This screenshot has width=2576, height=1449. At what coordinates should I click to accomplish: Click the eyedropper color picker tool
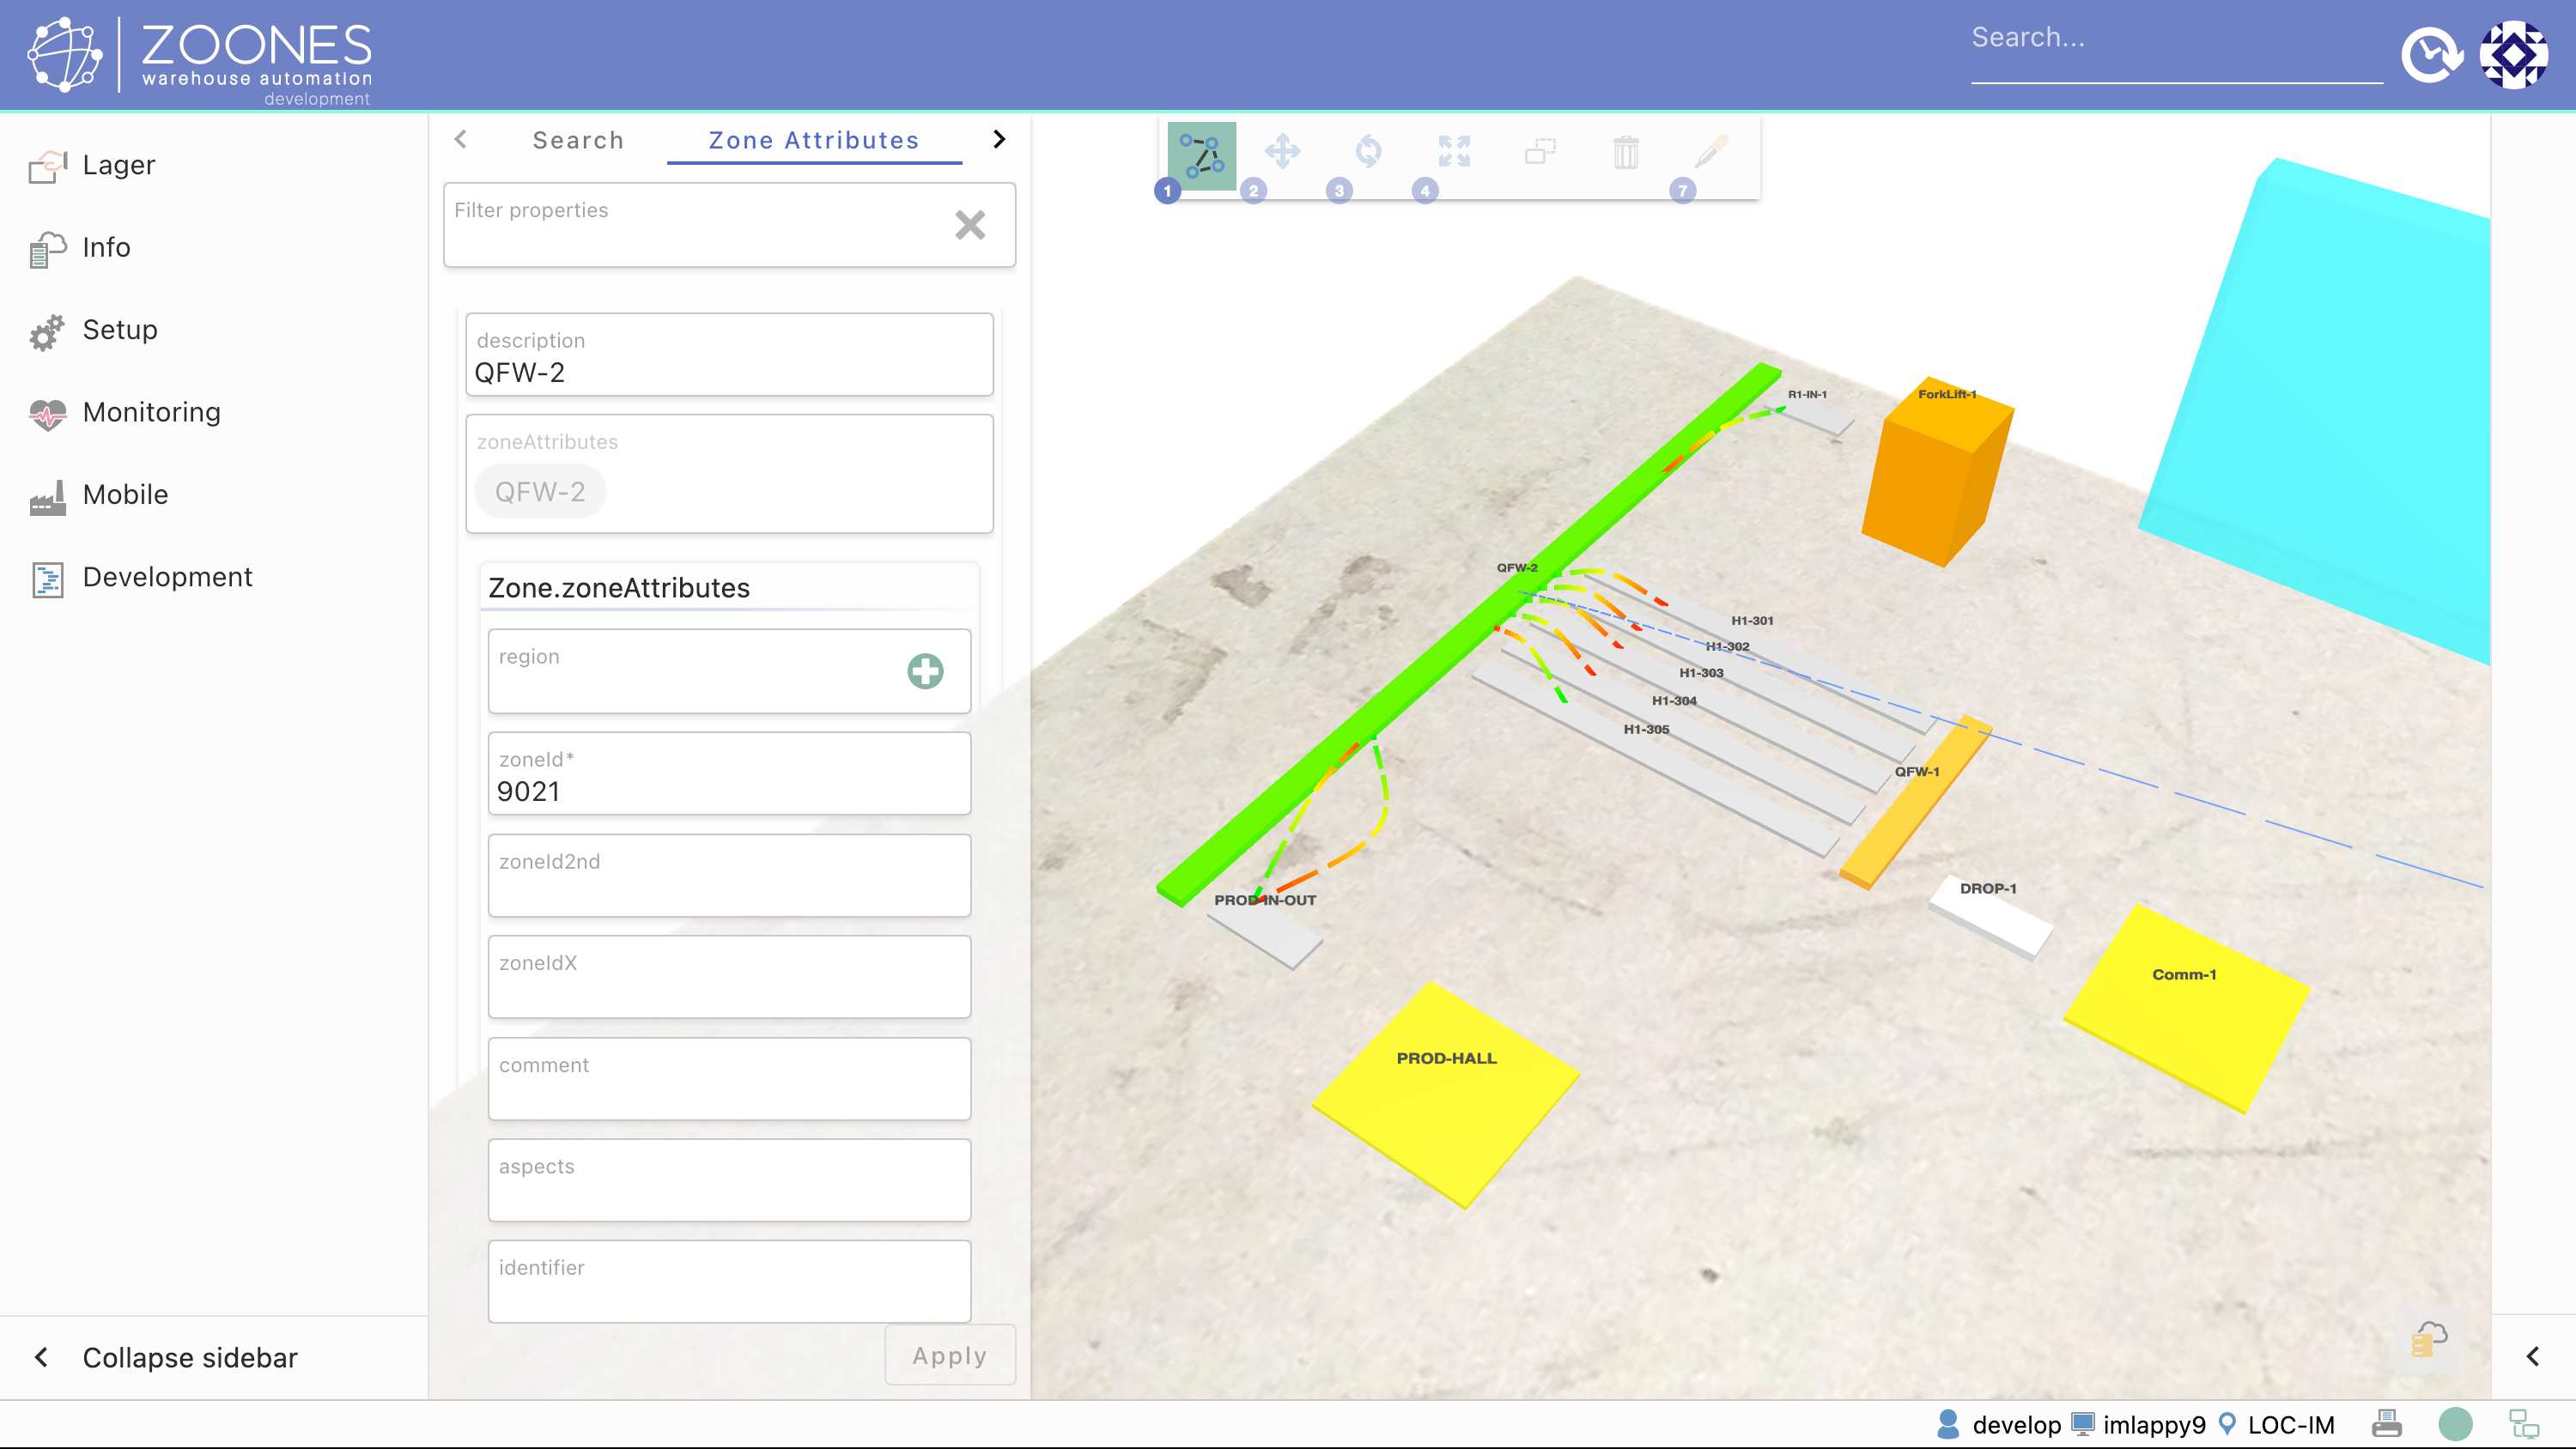click(x=1711, y=152)
